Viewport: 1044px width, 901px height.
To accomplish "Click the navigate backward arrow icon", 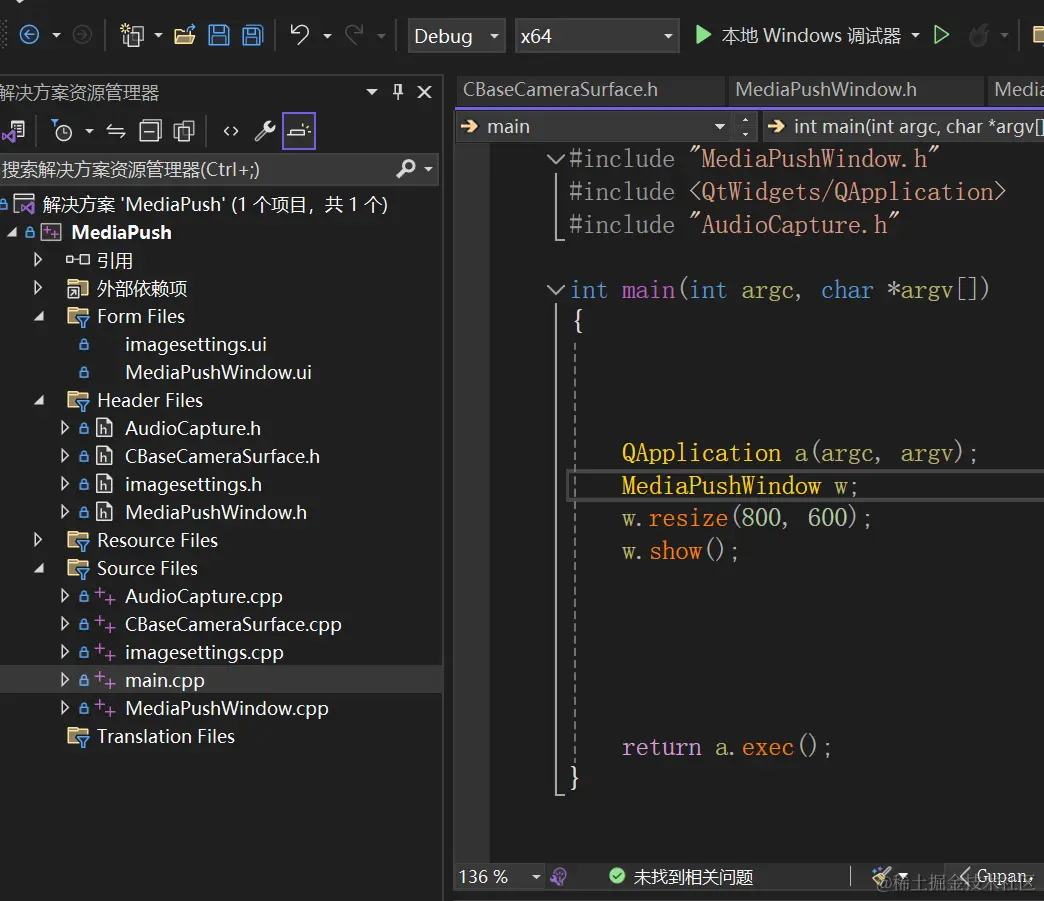I will (29, 35).
